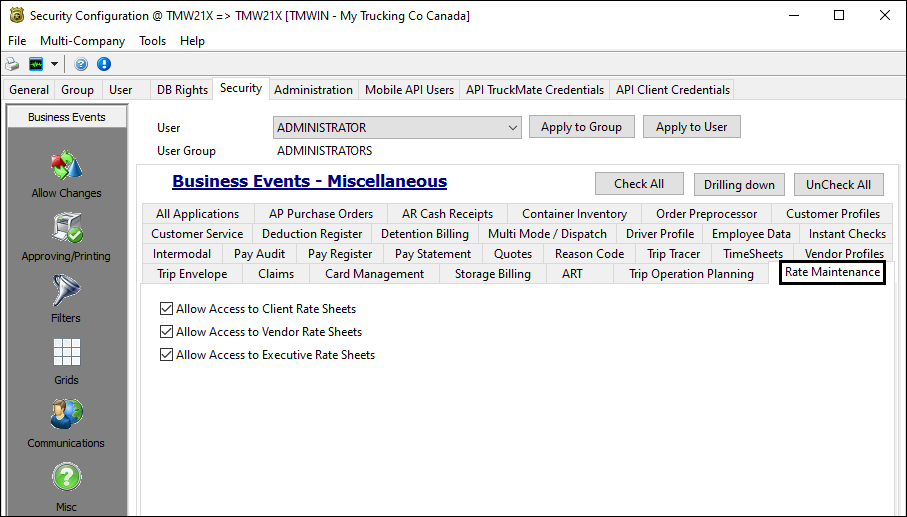Viewport: 907px width, 517px height.
Task: Select the Order Preprocessor tab
Action: [706, 213]
